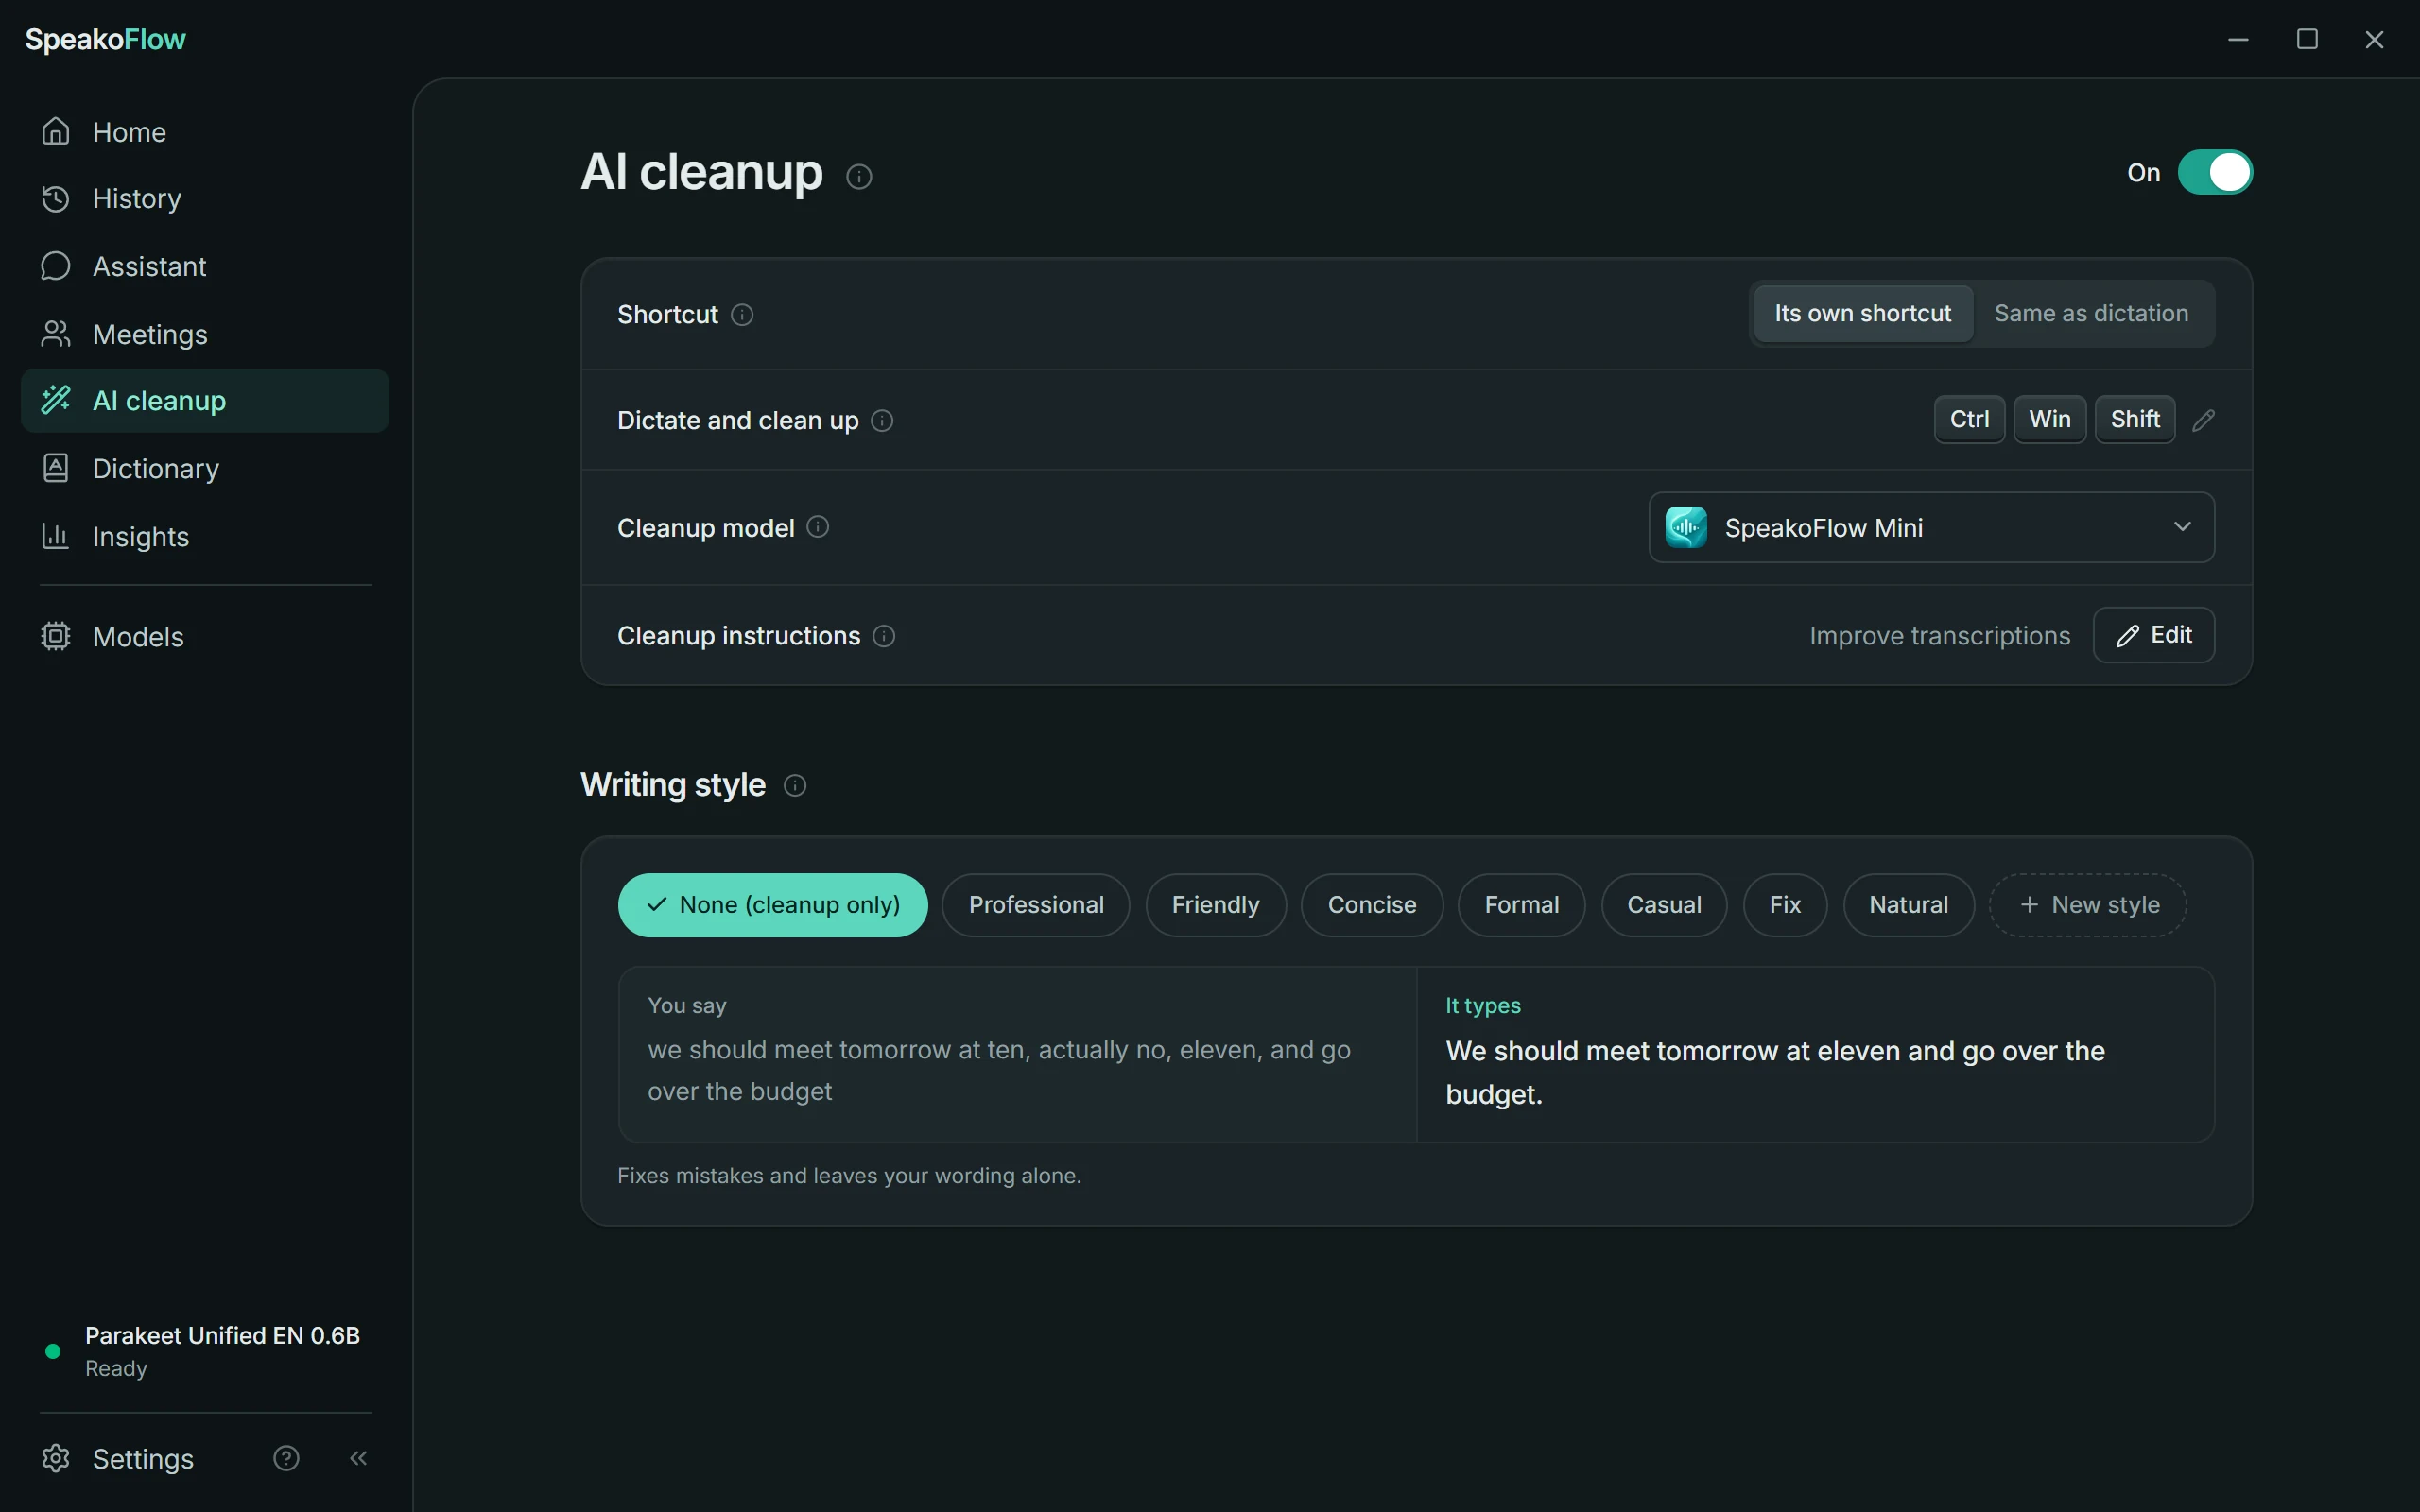Click the You say example text
Viewport: 2420px width, 1512px height.
[x=999, y=1071]
